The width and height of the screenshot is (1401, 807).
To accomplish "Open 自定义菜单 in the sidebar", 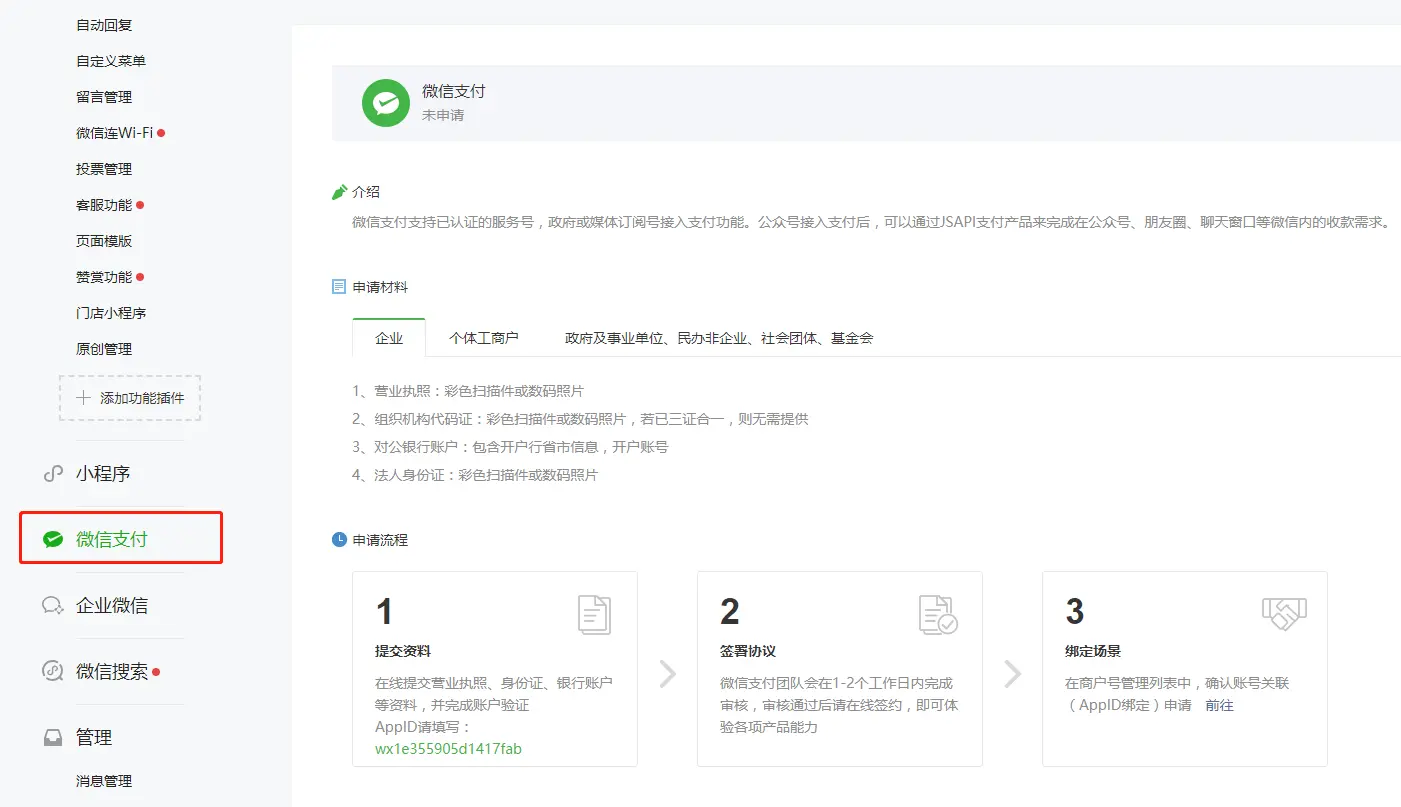I will (111, 61).
